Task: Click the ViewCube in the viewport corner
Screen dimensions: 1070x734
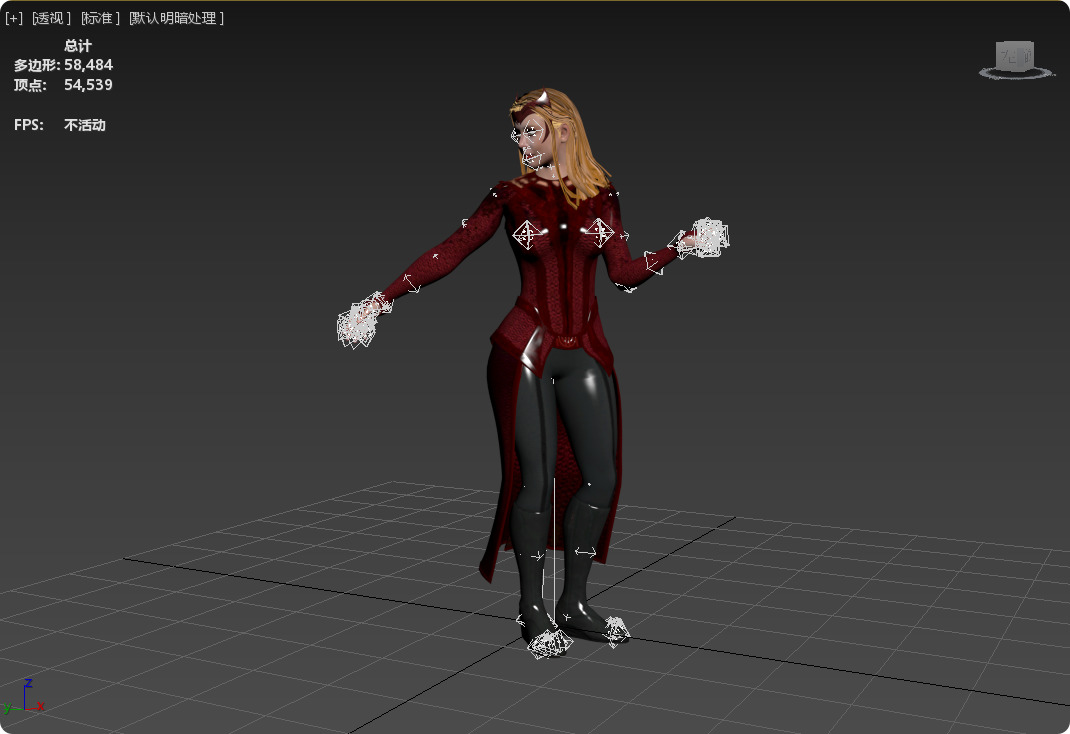Action: [1015, 55]
